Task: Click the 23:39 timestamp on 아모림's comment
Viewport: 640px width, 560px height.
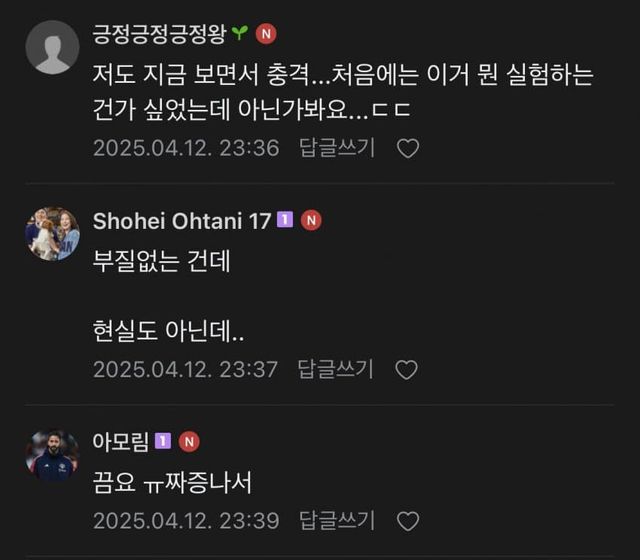Action: pyautogui.click(x=186, y=521)
